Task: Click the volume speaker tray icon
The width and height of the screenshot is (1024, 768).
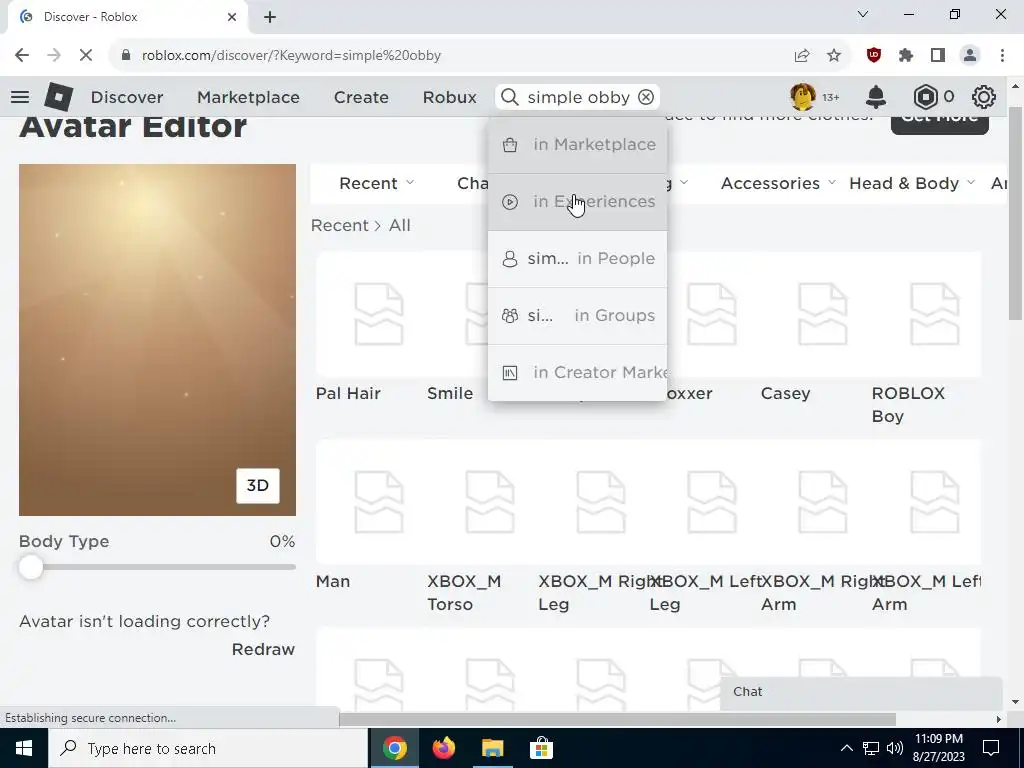Action: pos(895,748)
